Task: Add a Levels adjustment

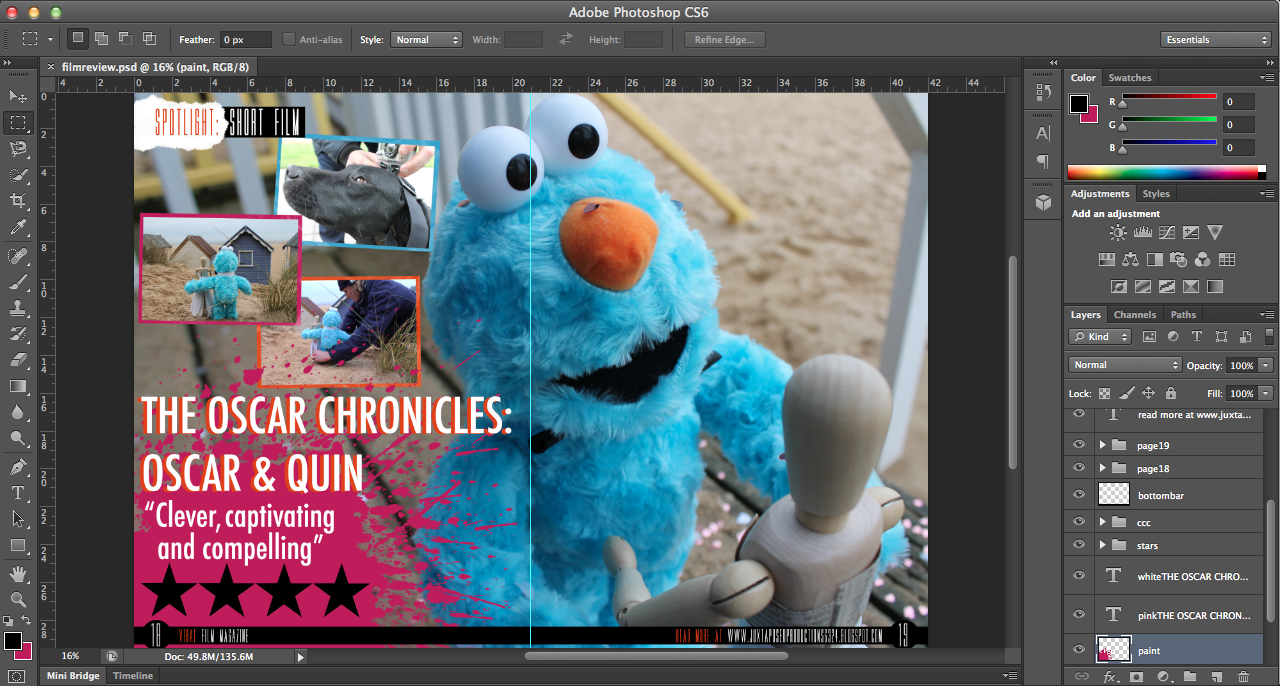Action: (x=1142, y=232)
